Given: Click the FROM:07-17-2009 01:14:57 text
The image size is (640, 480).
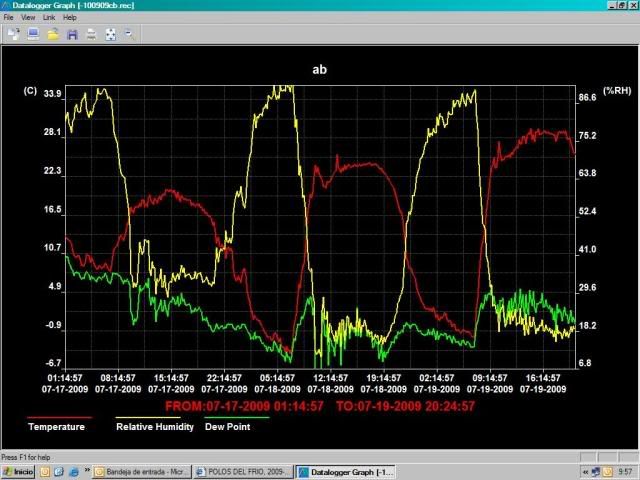Looking at the screenshot, I should click(244, 406).
